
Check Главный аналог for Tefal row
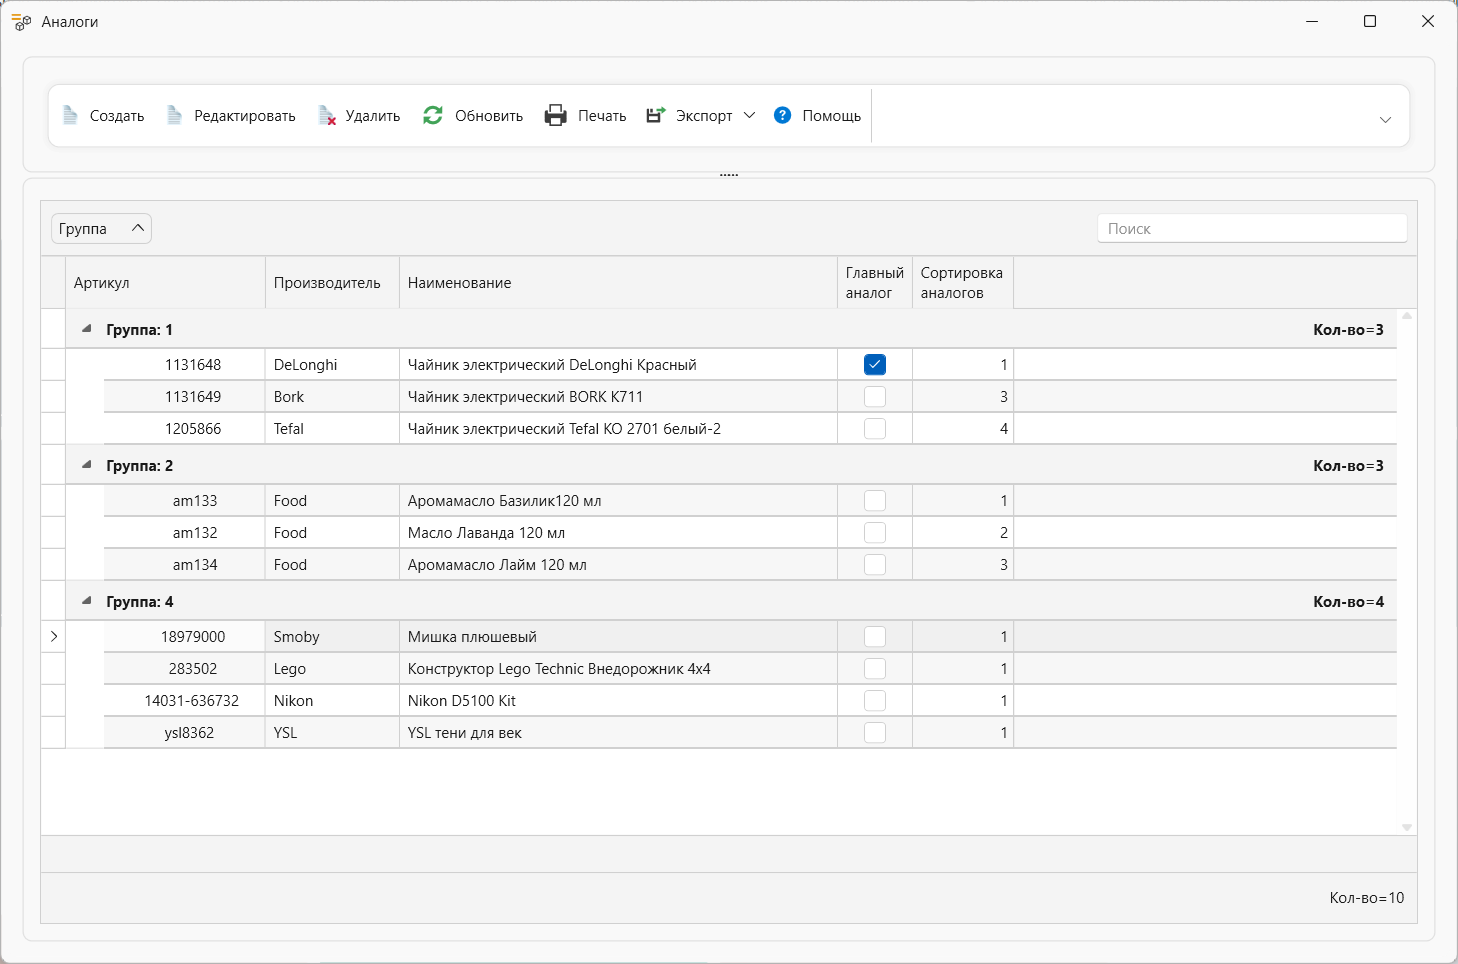[x=875, y=429]
